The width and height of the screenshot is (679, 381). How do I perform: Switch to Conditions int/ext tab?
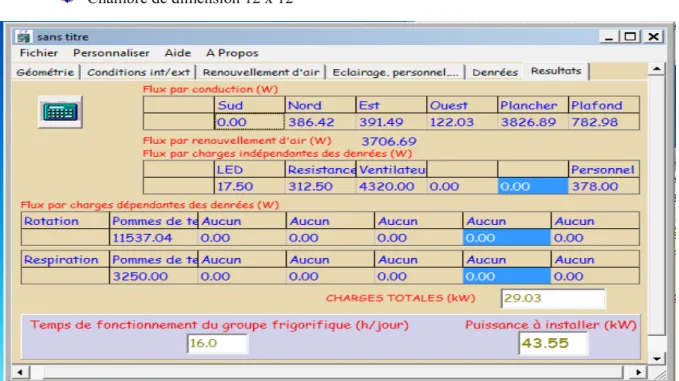[x=139, y=72]
